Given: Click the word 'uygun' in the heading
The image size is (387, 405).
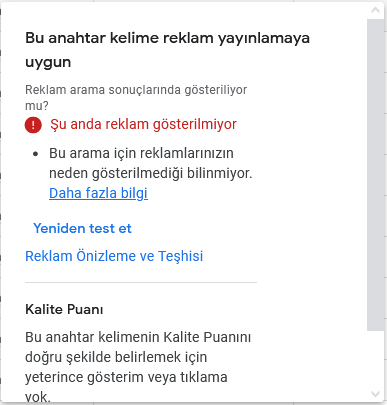Looking at the screenshot, I should 48,63.
